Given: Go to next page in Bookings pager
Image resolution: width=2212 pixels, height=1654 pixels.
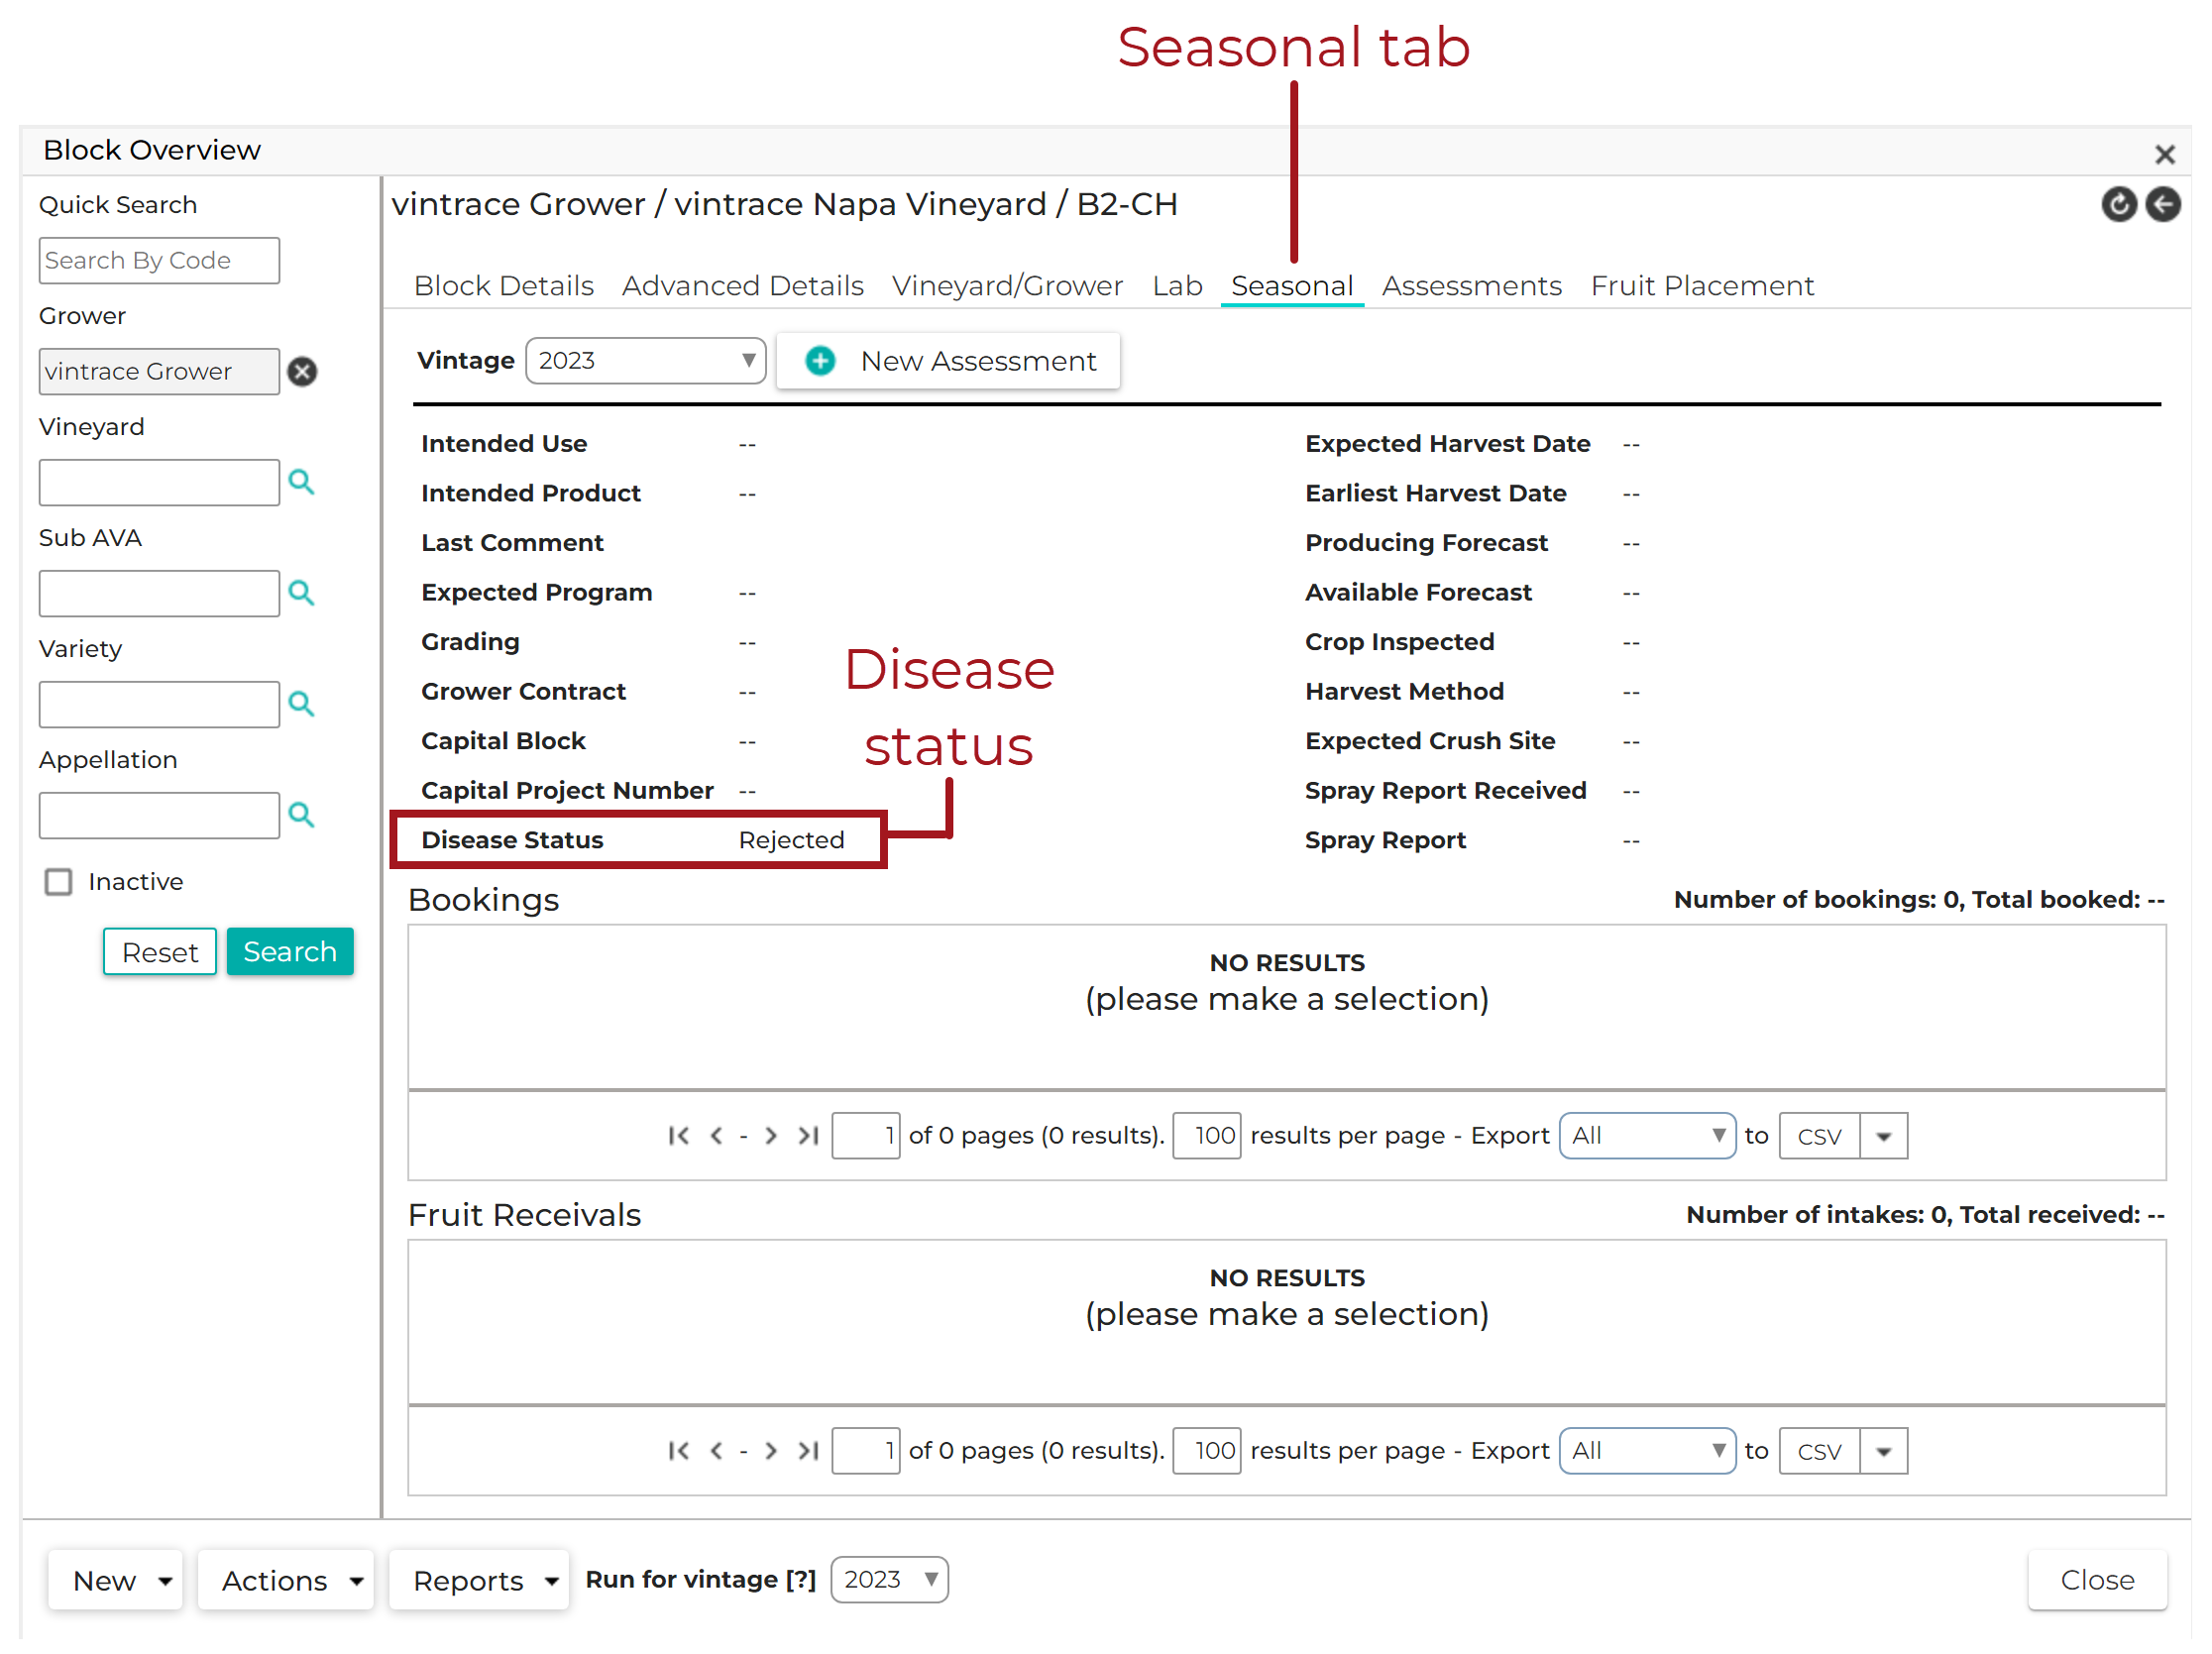Looking at the screenshot, I should (770, 1136).
